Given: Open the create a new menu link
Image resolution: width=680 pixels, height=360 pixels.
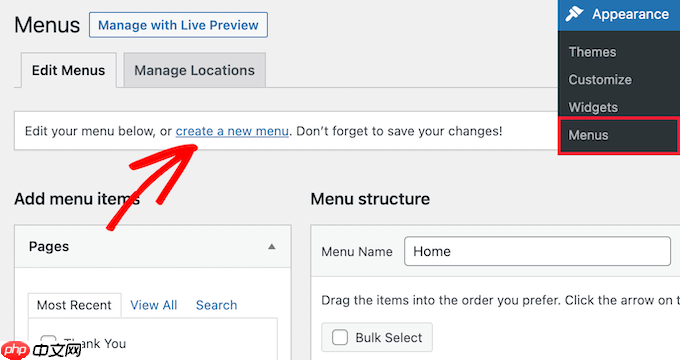Looking at the screenshot, I should pyautogui.click(x=232, y=131).
